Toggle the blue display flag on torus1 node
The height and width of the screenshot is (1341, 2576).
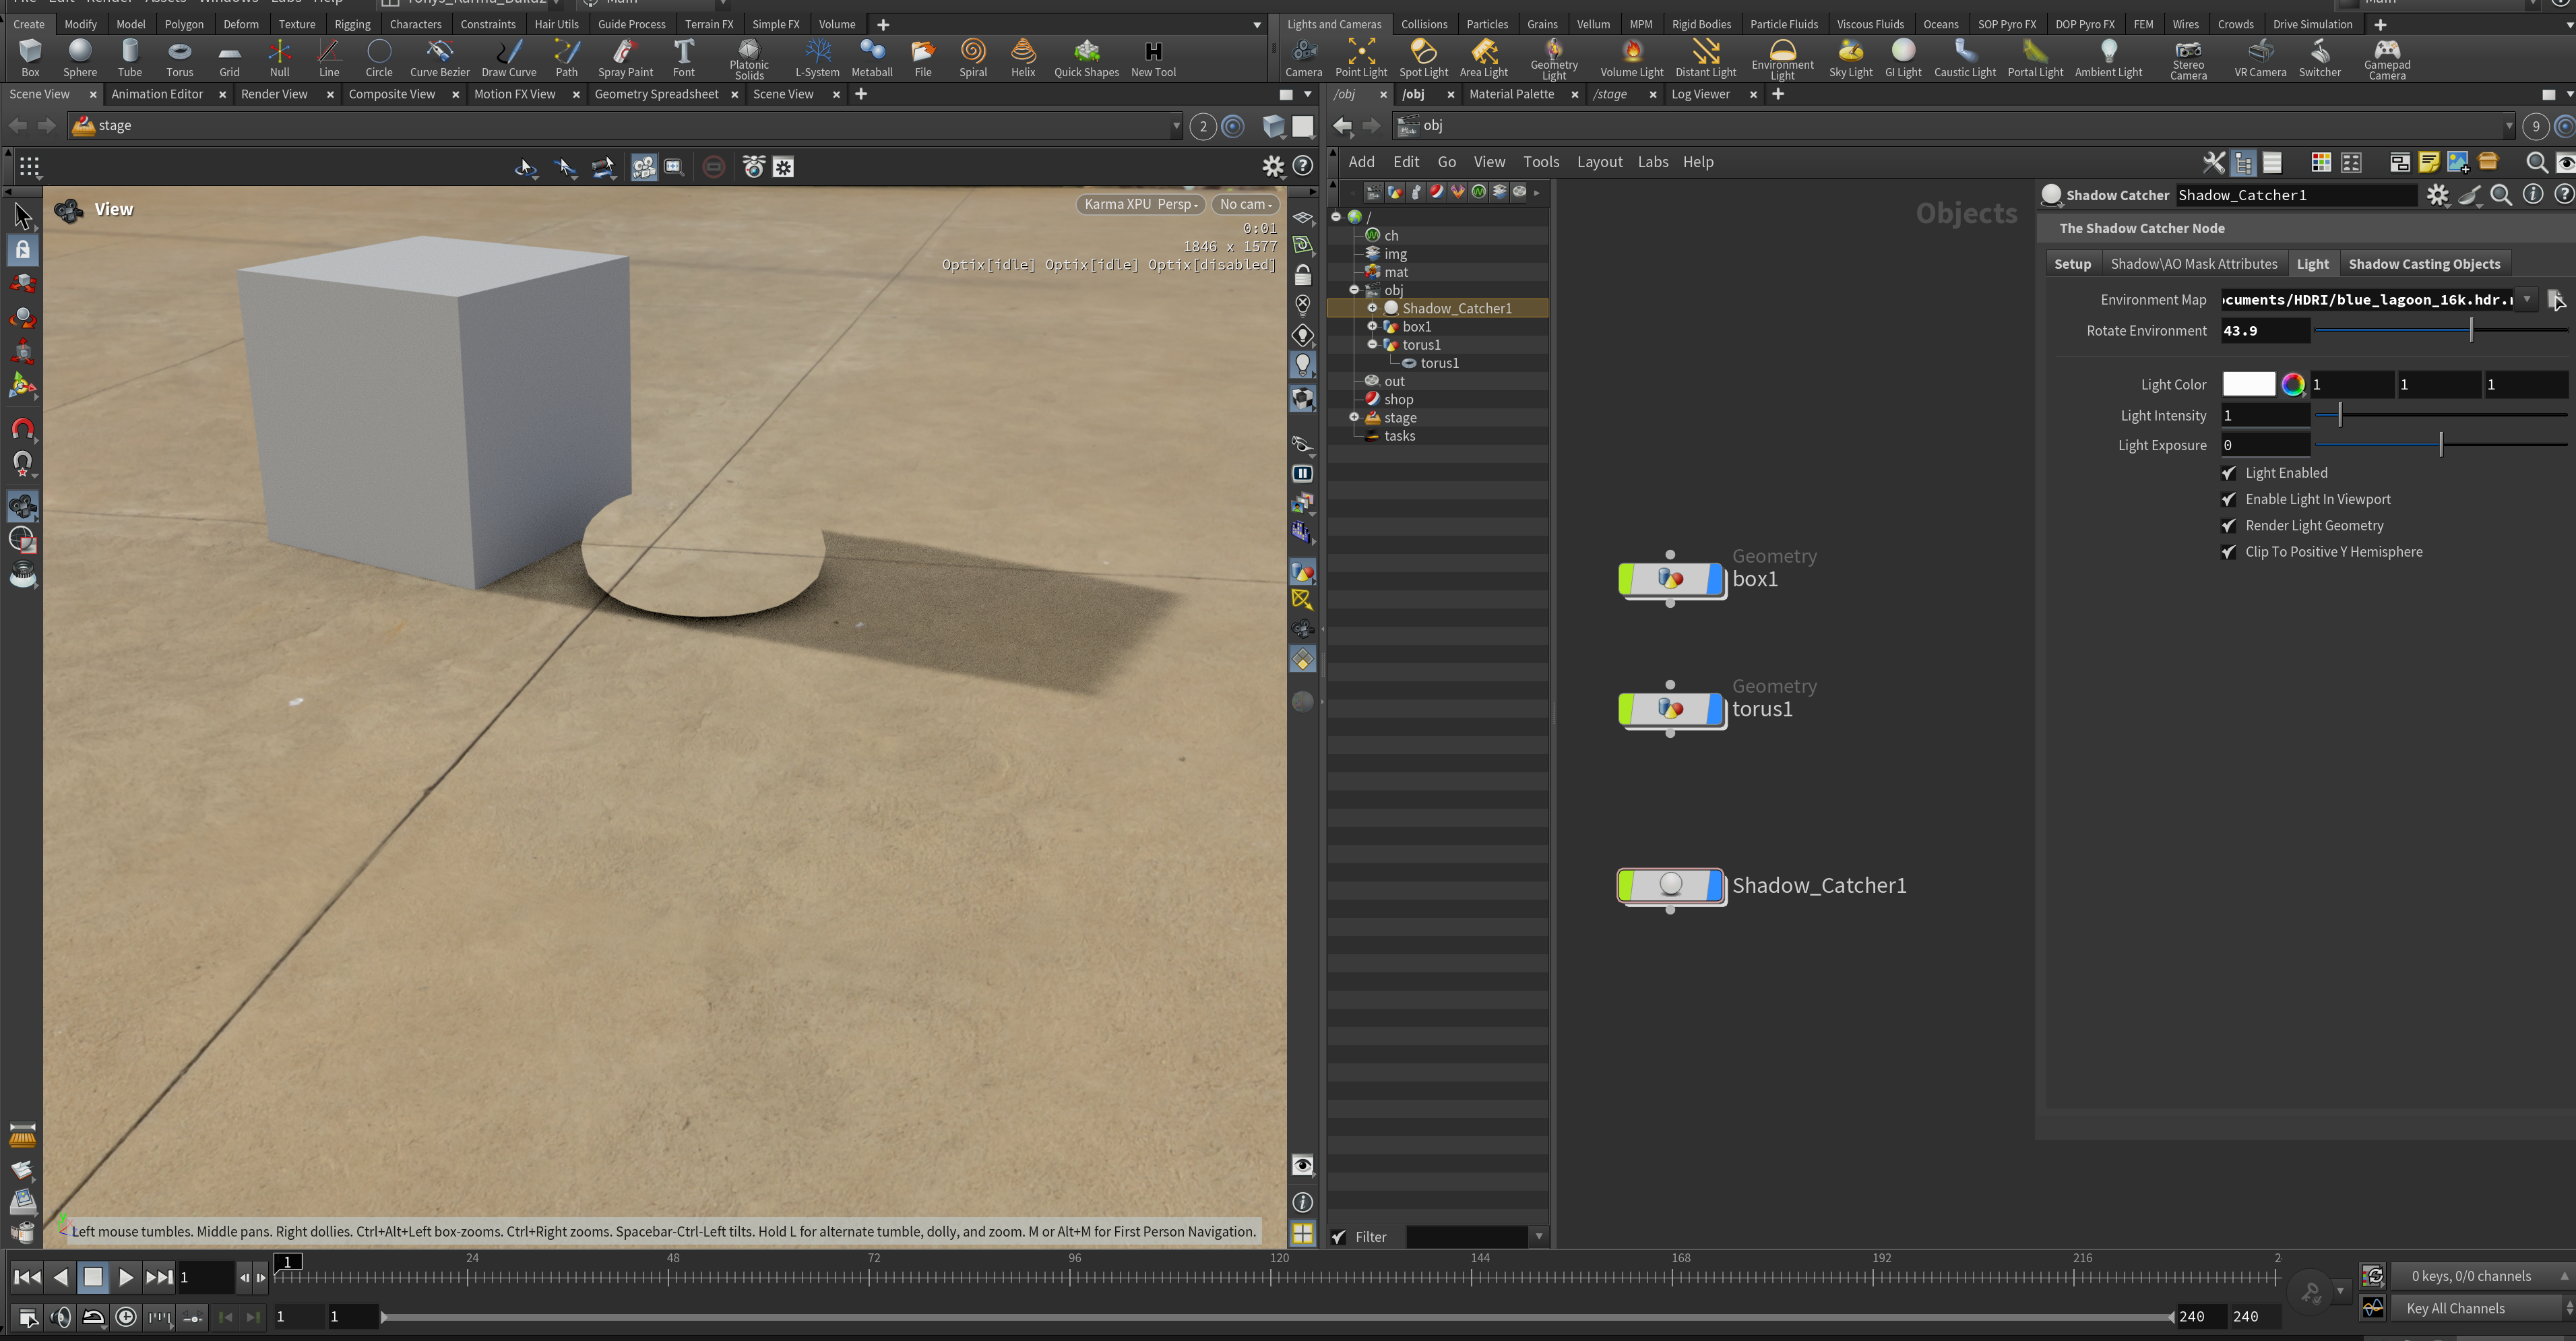point(1716,708)
